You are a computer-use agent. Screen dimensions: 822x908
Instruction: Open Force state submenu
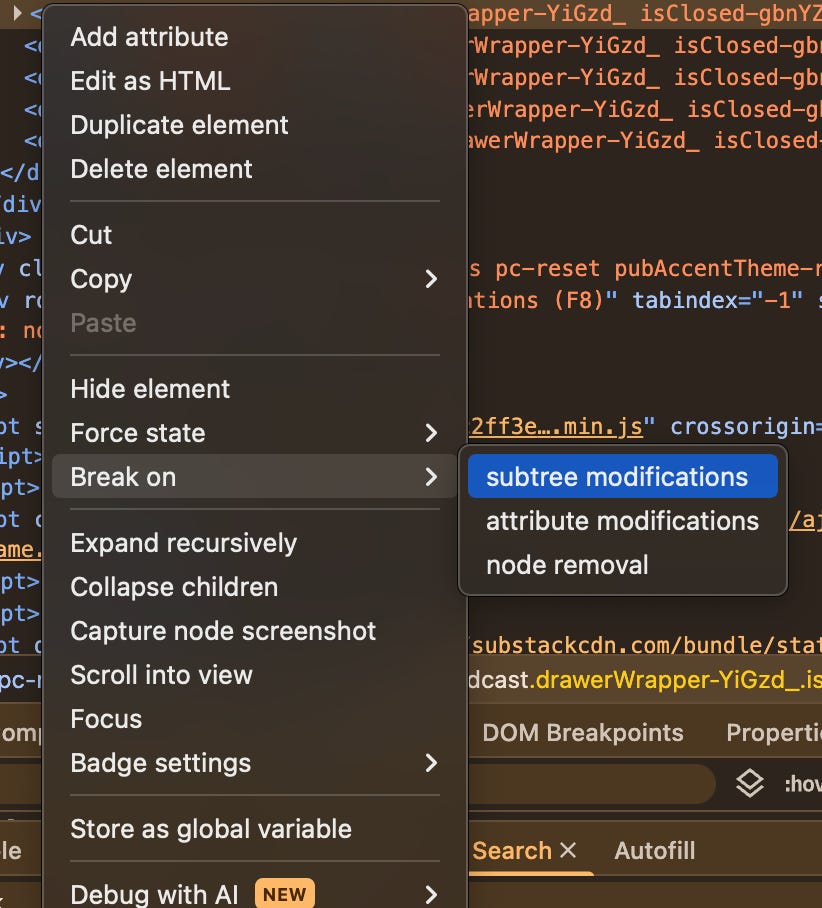tap(254, 433)
